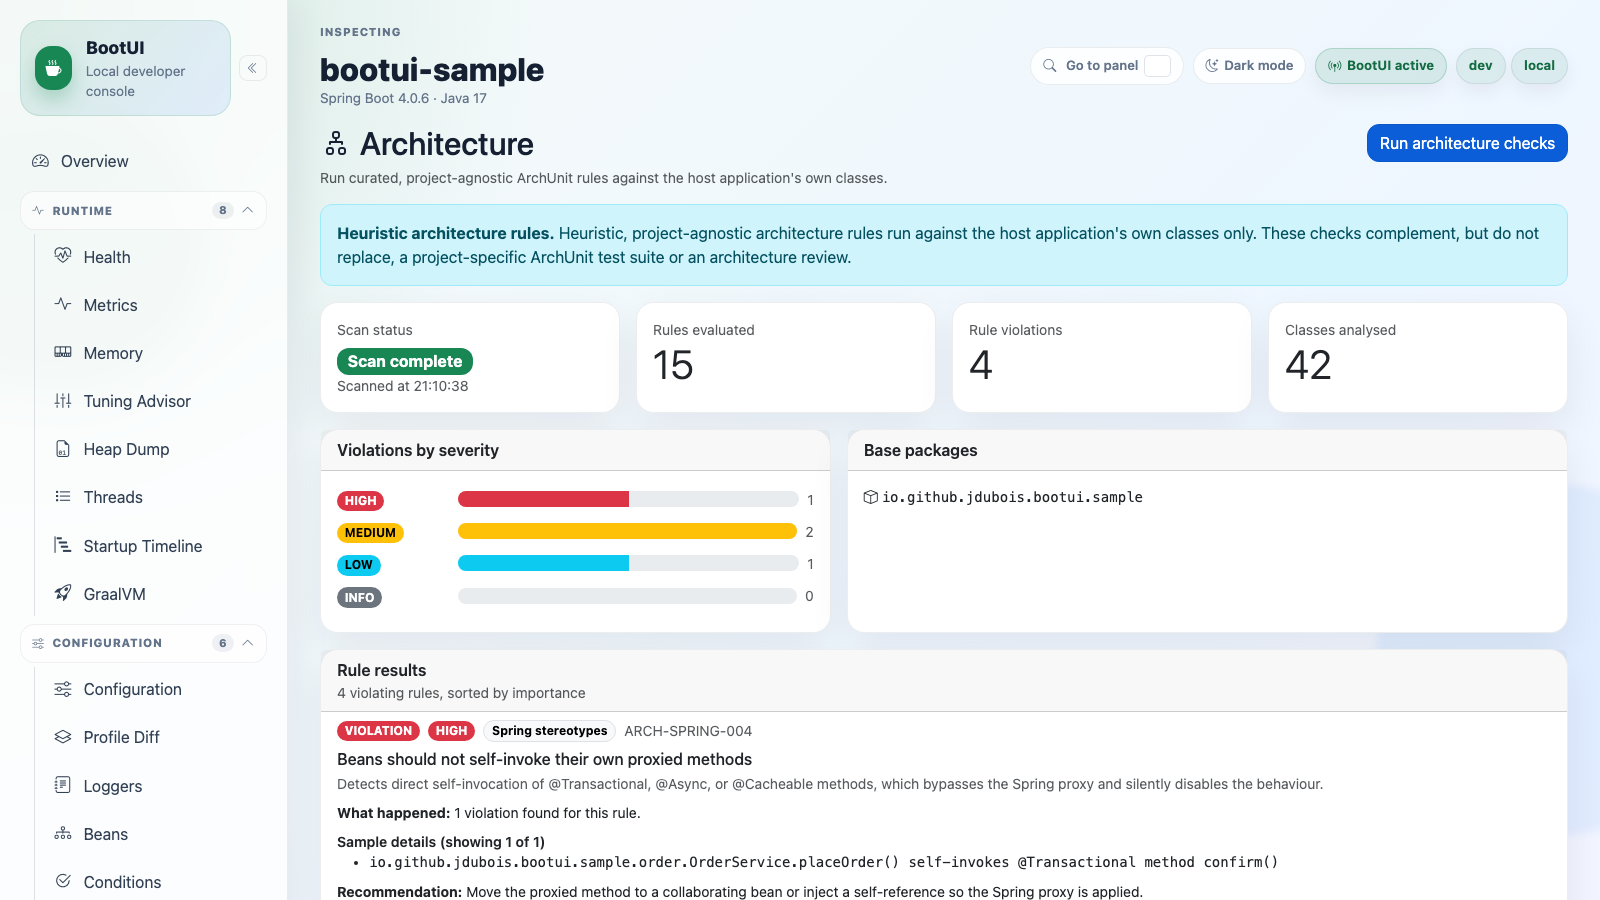Click the Rule violations value 4

tap(980, 365)
